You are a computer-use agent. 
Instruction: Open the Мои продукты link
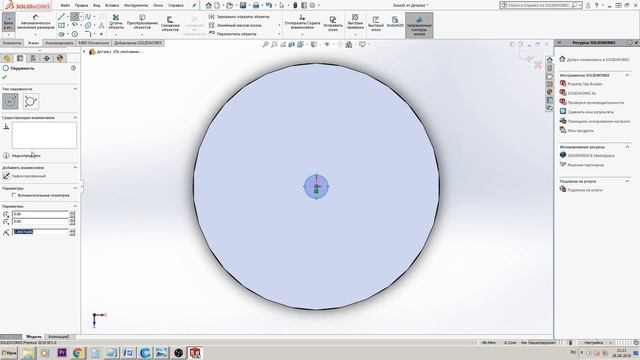pyautogui.click(x=580, y=131)
